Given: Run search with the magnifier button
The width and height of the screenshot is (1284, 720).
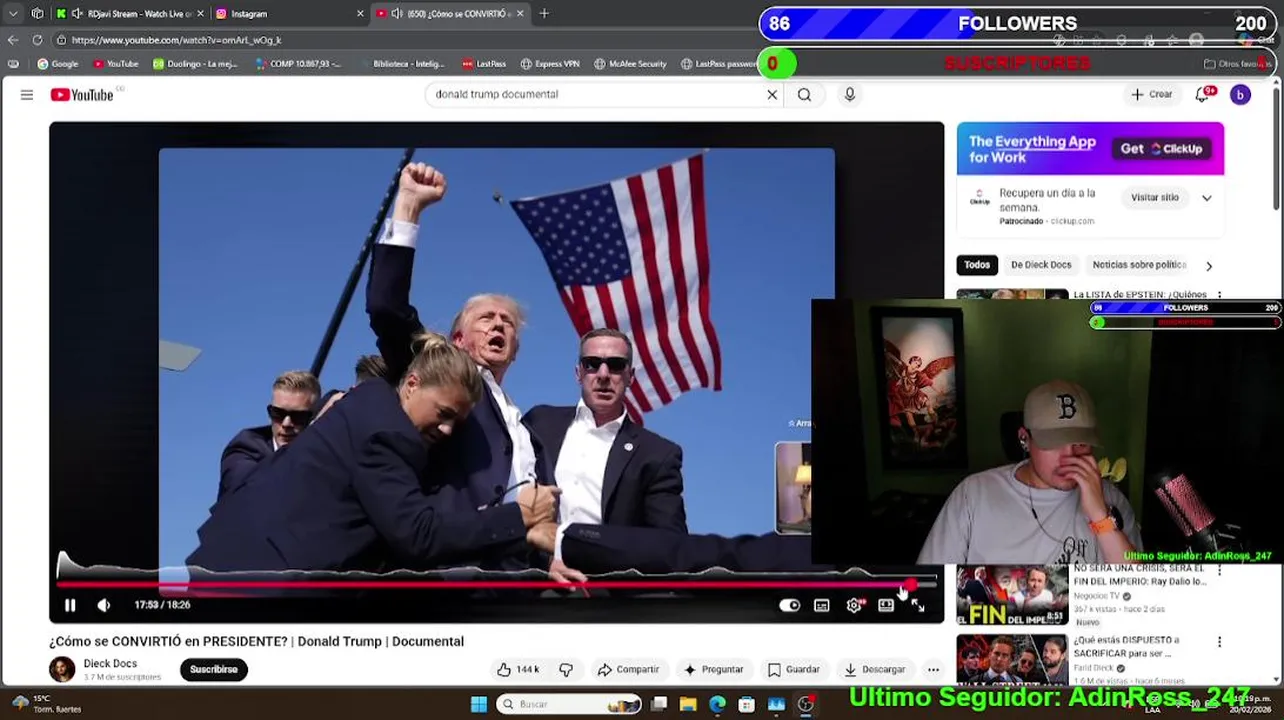Looking at the screenshot, I should coord(804,95).
